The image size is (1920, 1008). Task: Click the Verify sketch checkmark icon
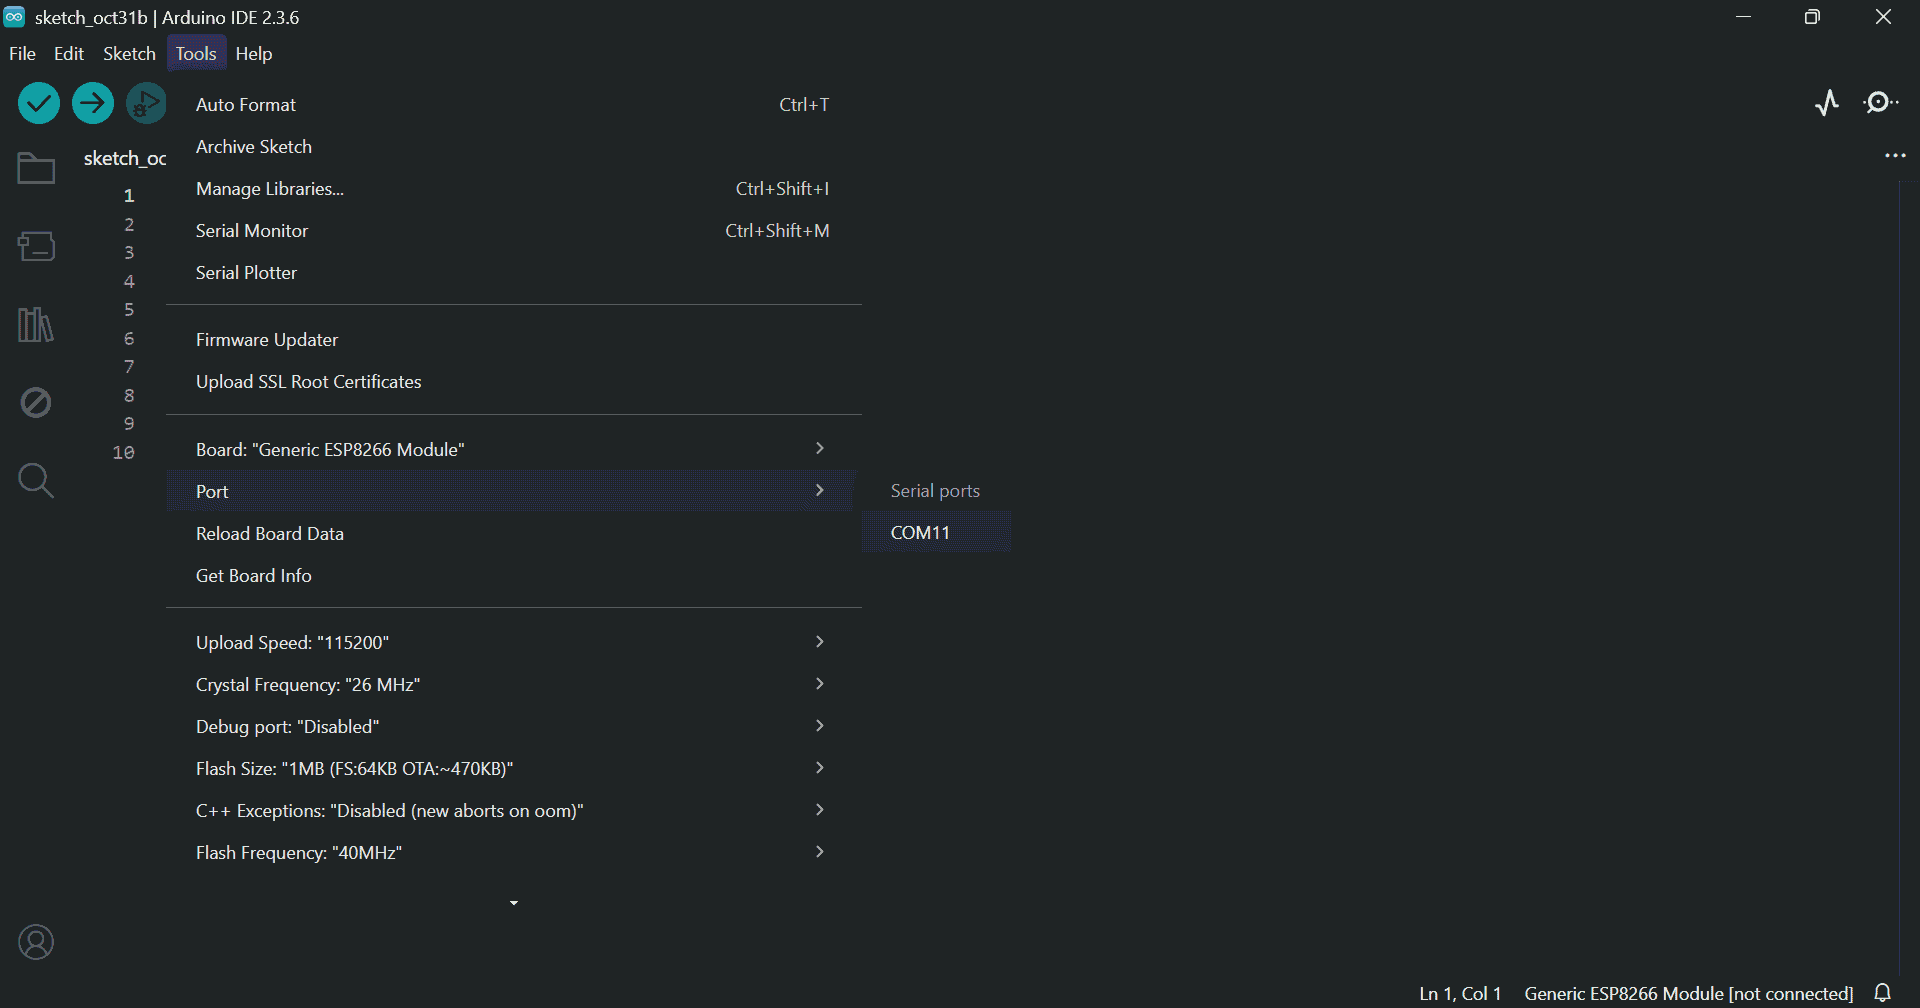coord(38,102)
